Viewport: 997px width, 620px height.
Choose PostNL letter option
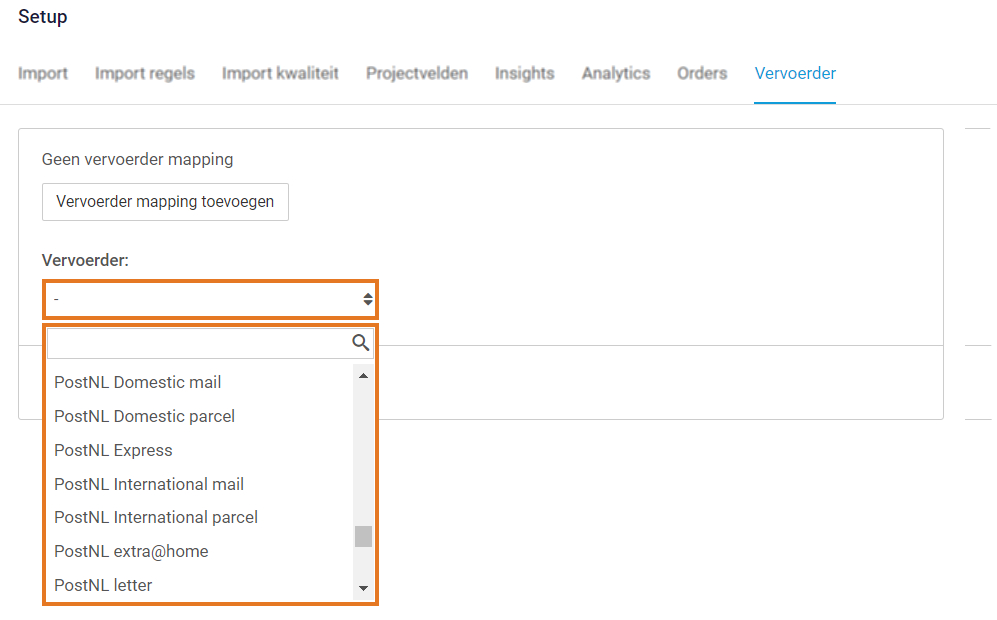103,585
